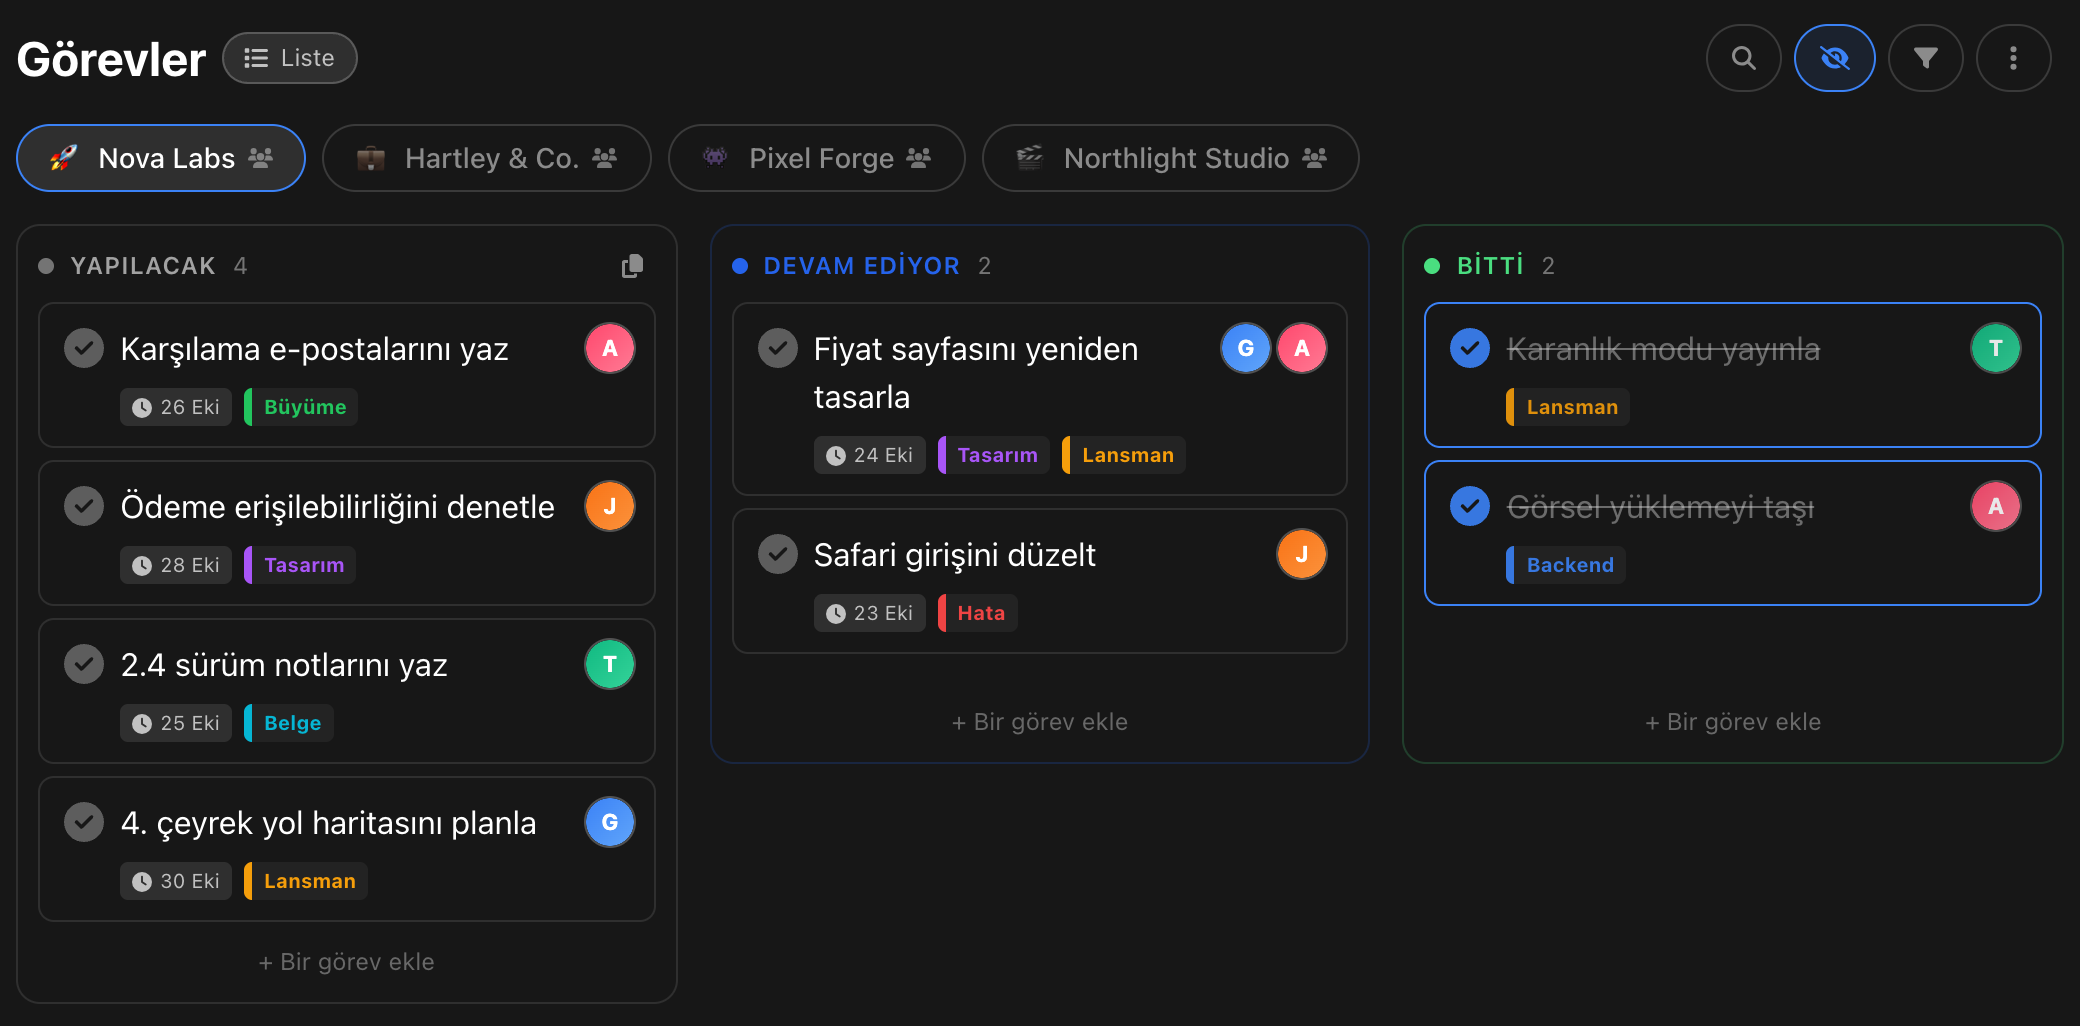Switch view using the Liste button

(x=290, y=58)
